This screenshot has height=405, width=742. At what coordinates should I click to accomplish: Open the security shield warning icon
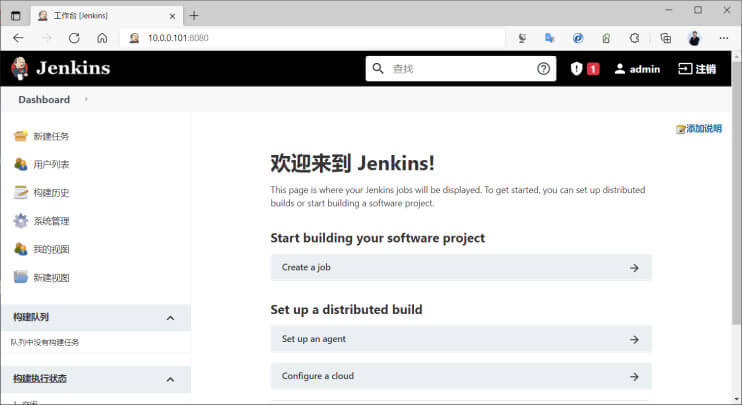tap(576, 69)
